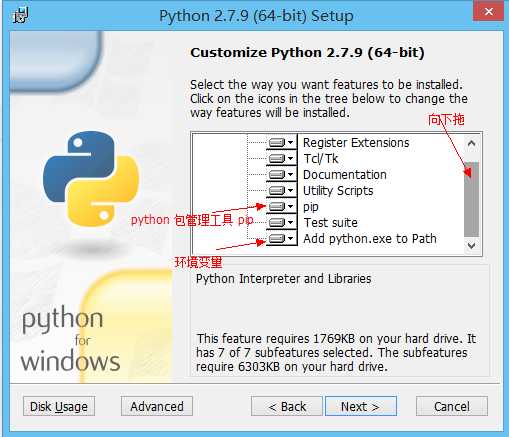Open the Documentation feature install dropdown
509x437 pixels.
tap(281, 174)
